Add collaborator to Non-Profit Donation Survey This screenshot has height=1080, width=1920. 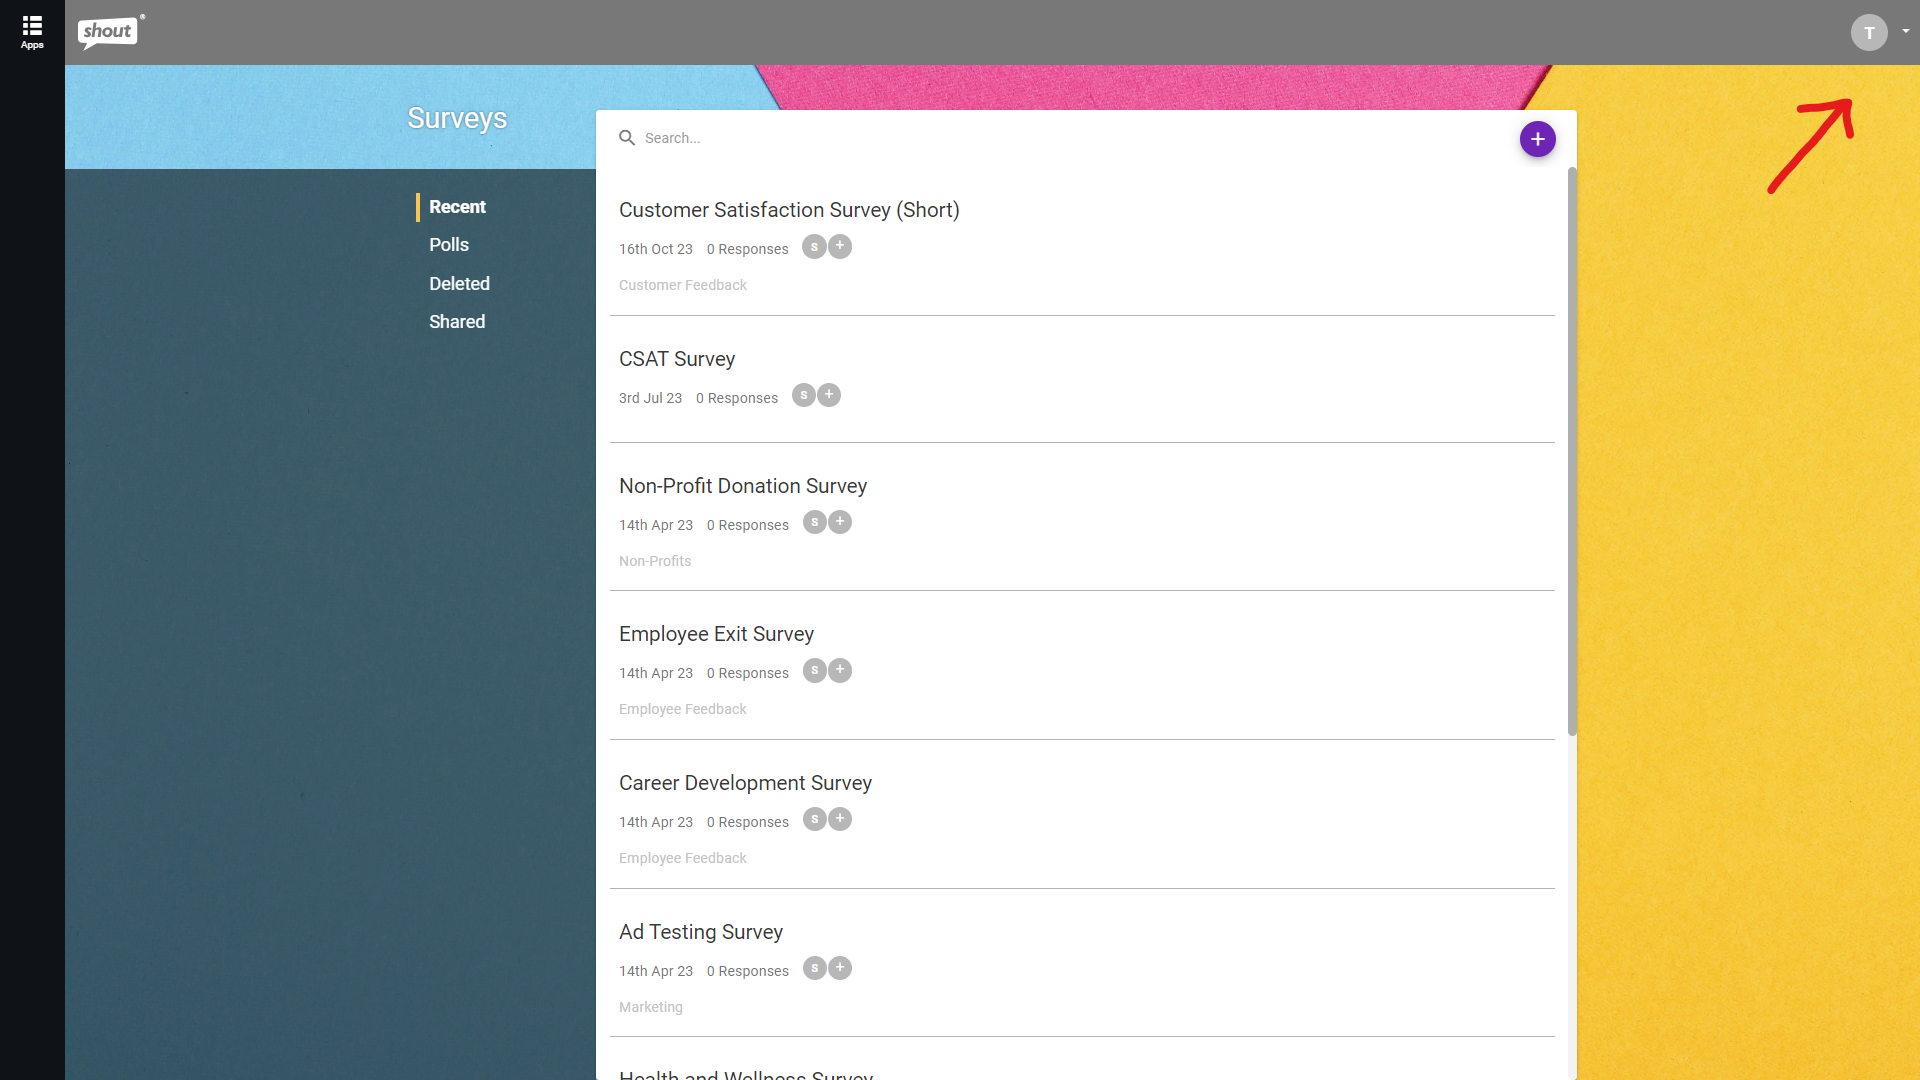coord(840,522)
